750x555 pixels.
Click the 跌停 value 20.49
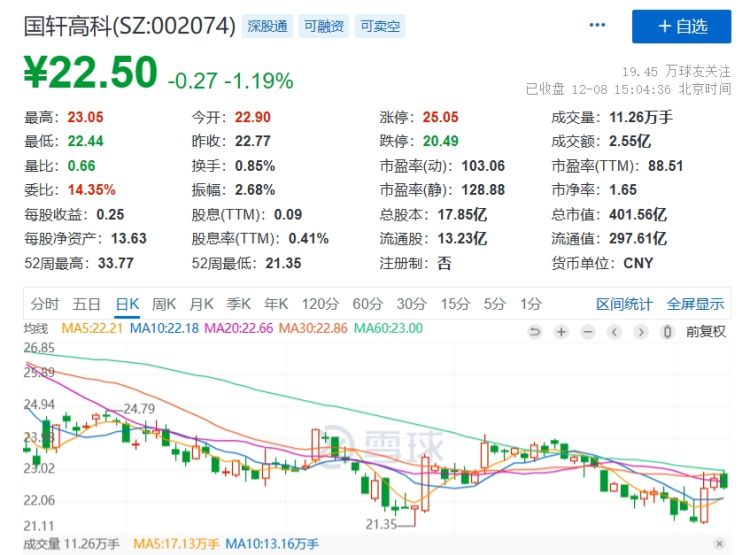(441, 141)
